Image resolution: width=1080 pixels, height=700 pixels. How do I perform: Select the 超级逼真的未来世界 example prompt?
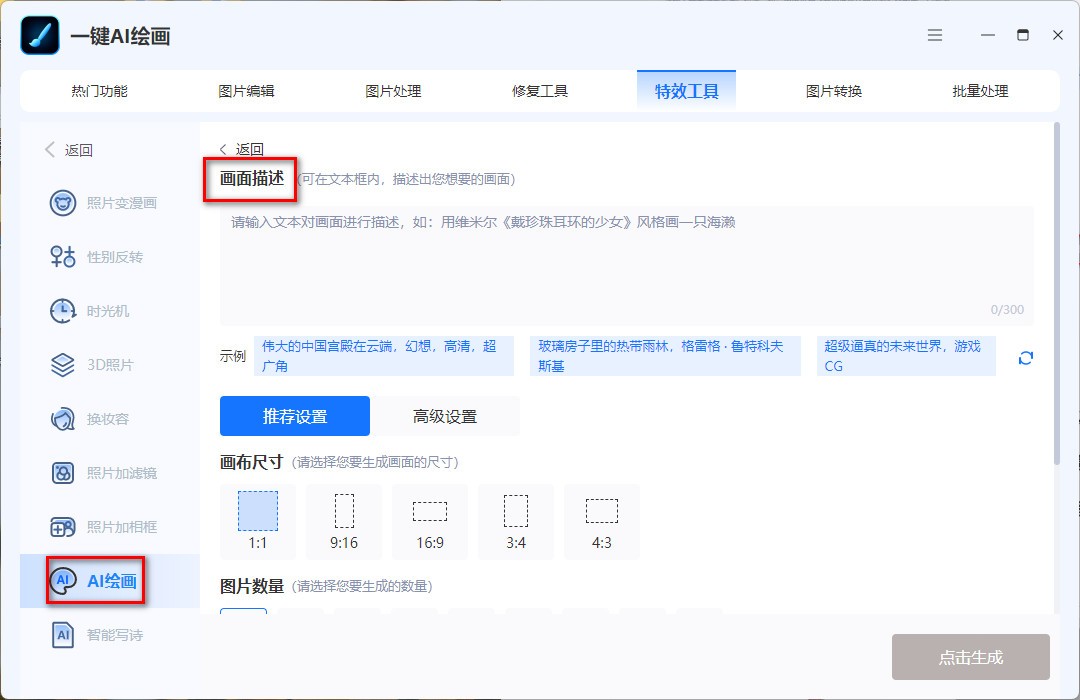(x=905, y=357)
